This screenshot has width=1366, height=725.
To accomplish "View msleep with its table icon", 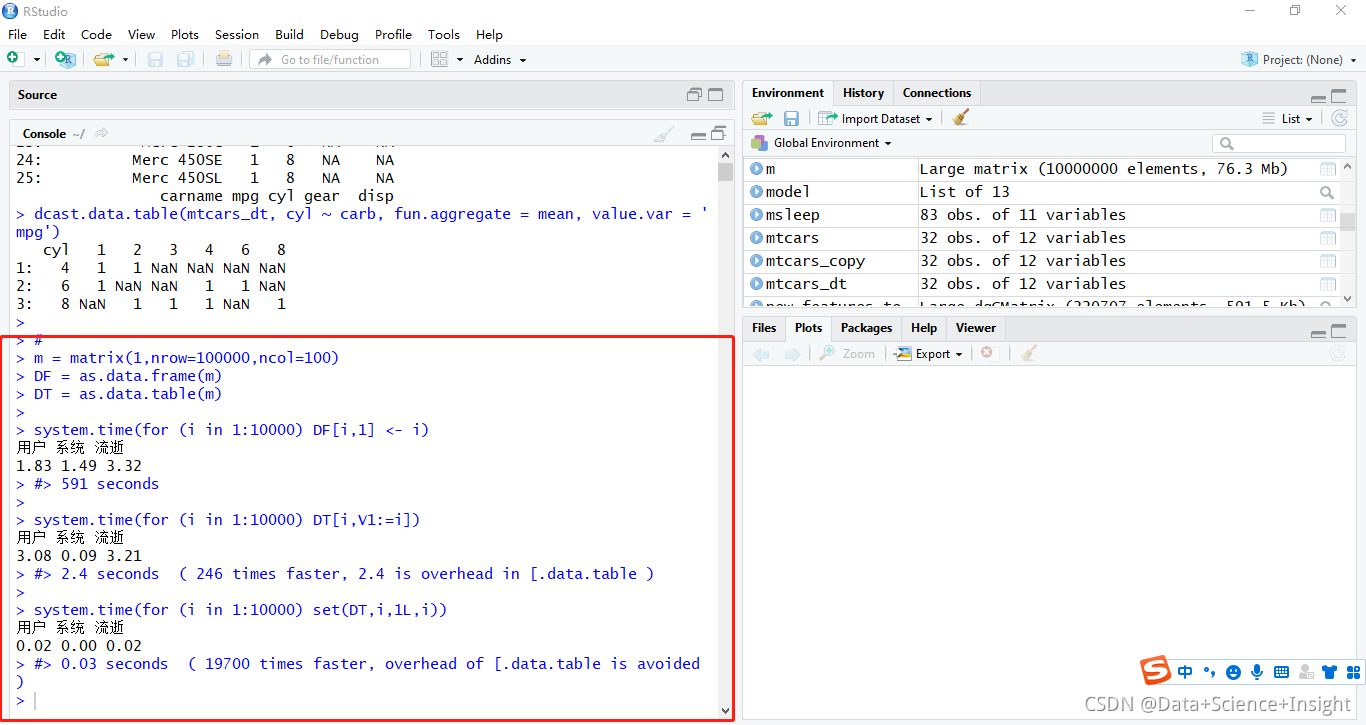I will click(1328, 215).
